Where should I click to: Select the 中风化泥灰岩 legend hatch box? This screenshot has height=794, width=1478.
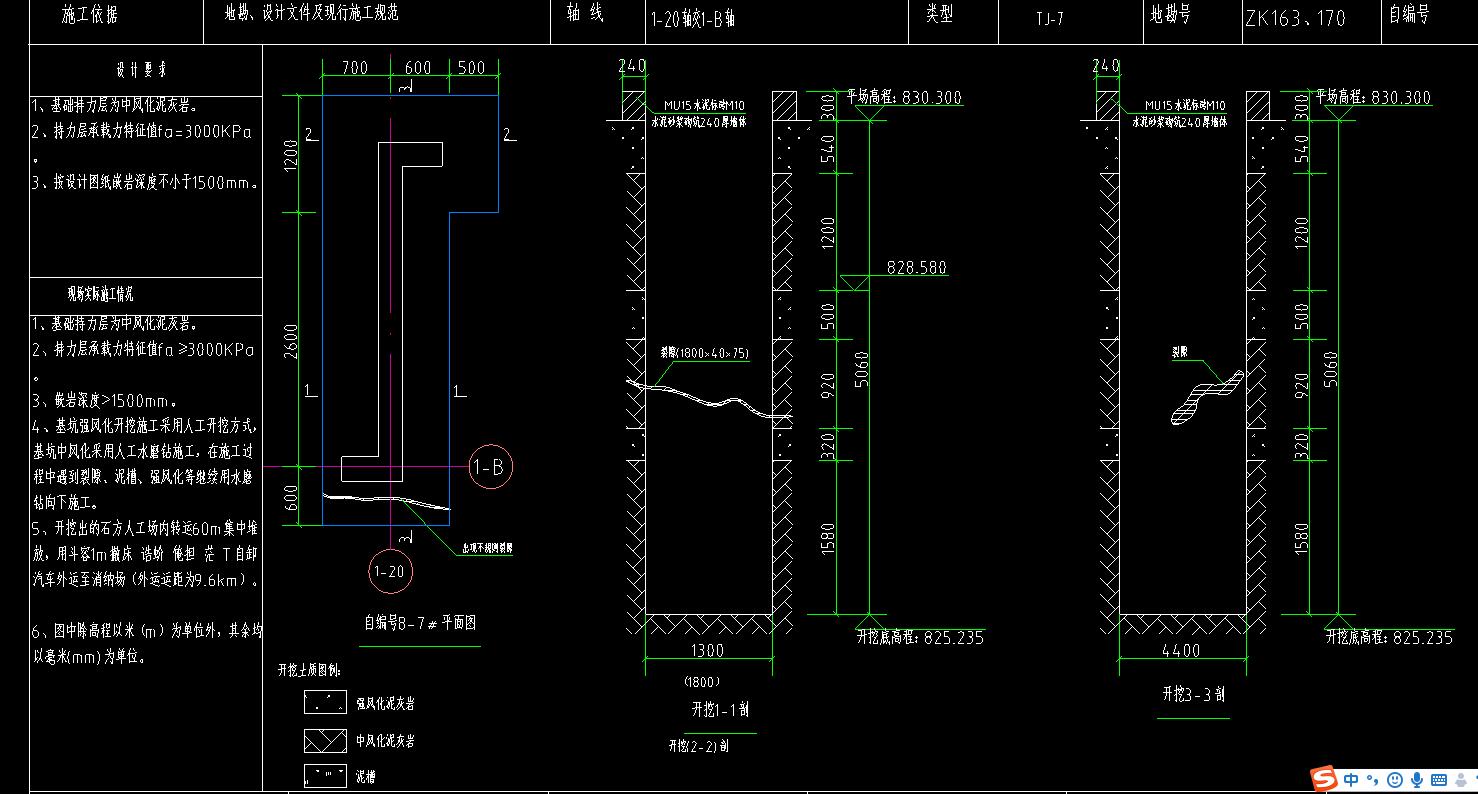325,740
